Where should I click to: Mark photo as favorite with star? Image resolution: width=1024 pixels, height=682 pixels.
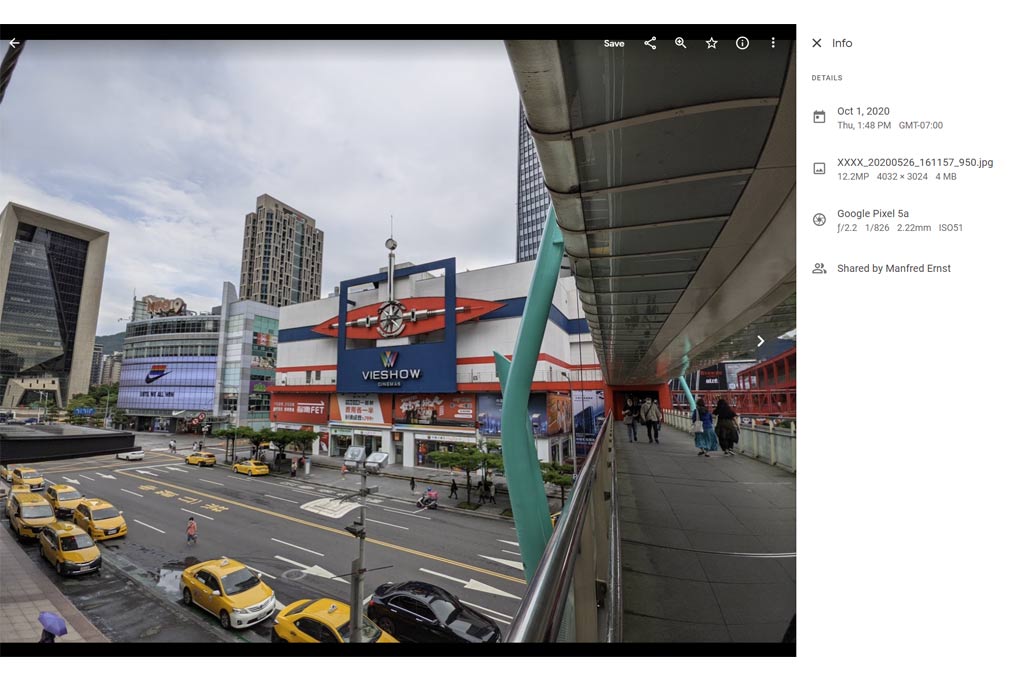(711, 43)
